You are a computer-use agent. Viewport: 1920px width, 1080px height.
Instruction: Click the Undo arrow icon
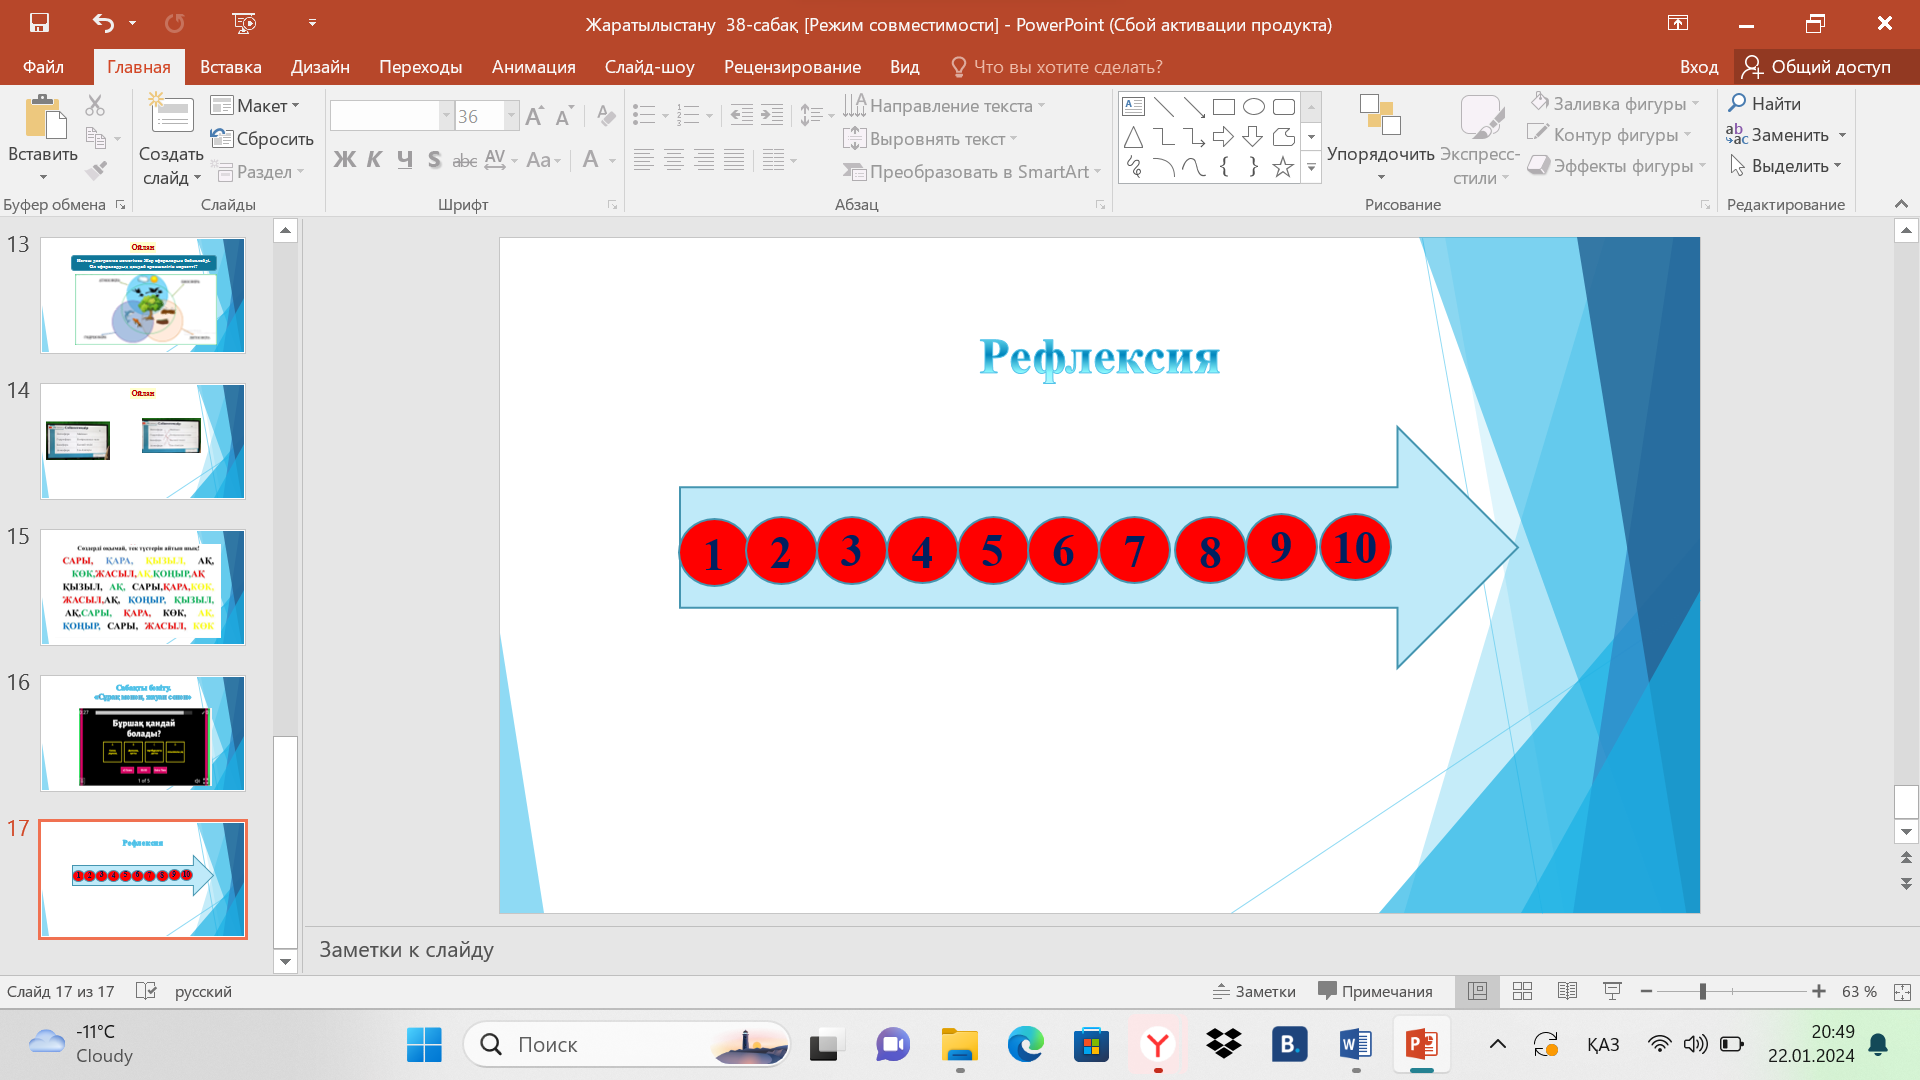pyautogui.click(x=103, y=22)
